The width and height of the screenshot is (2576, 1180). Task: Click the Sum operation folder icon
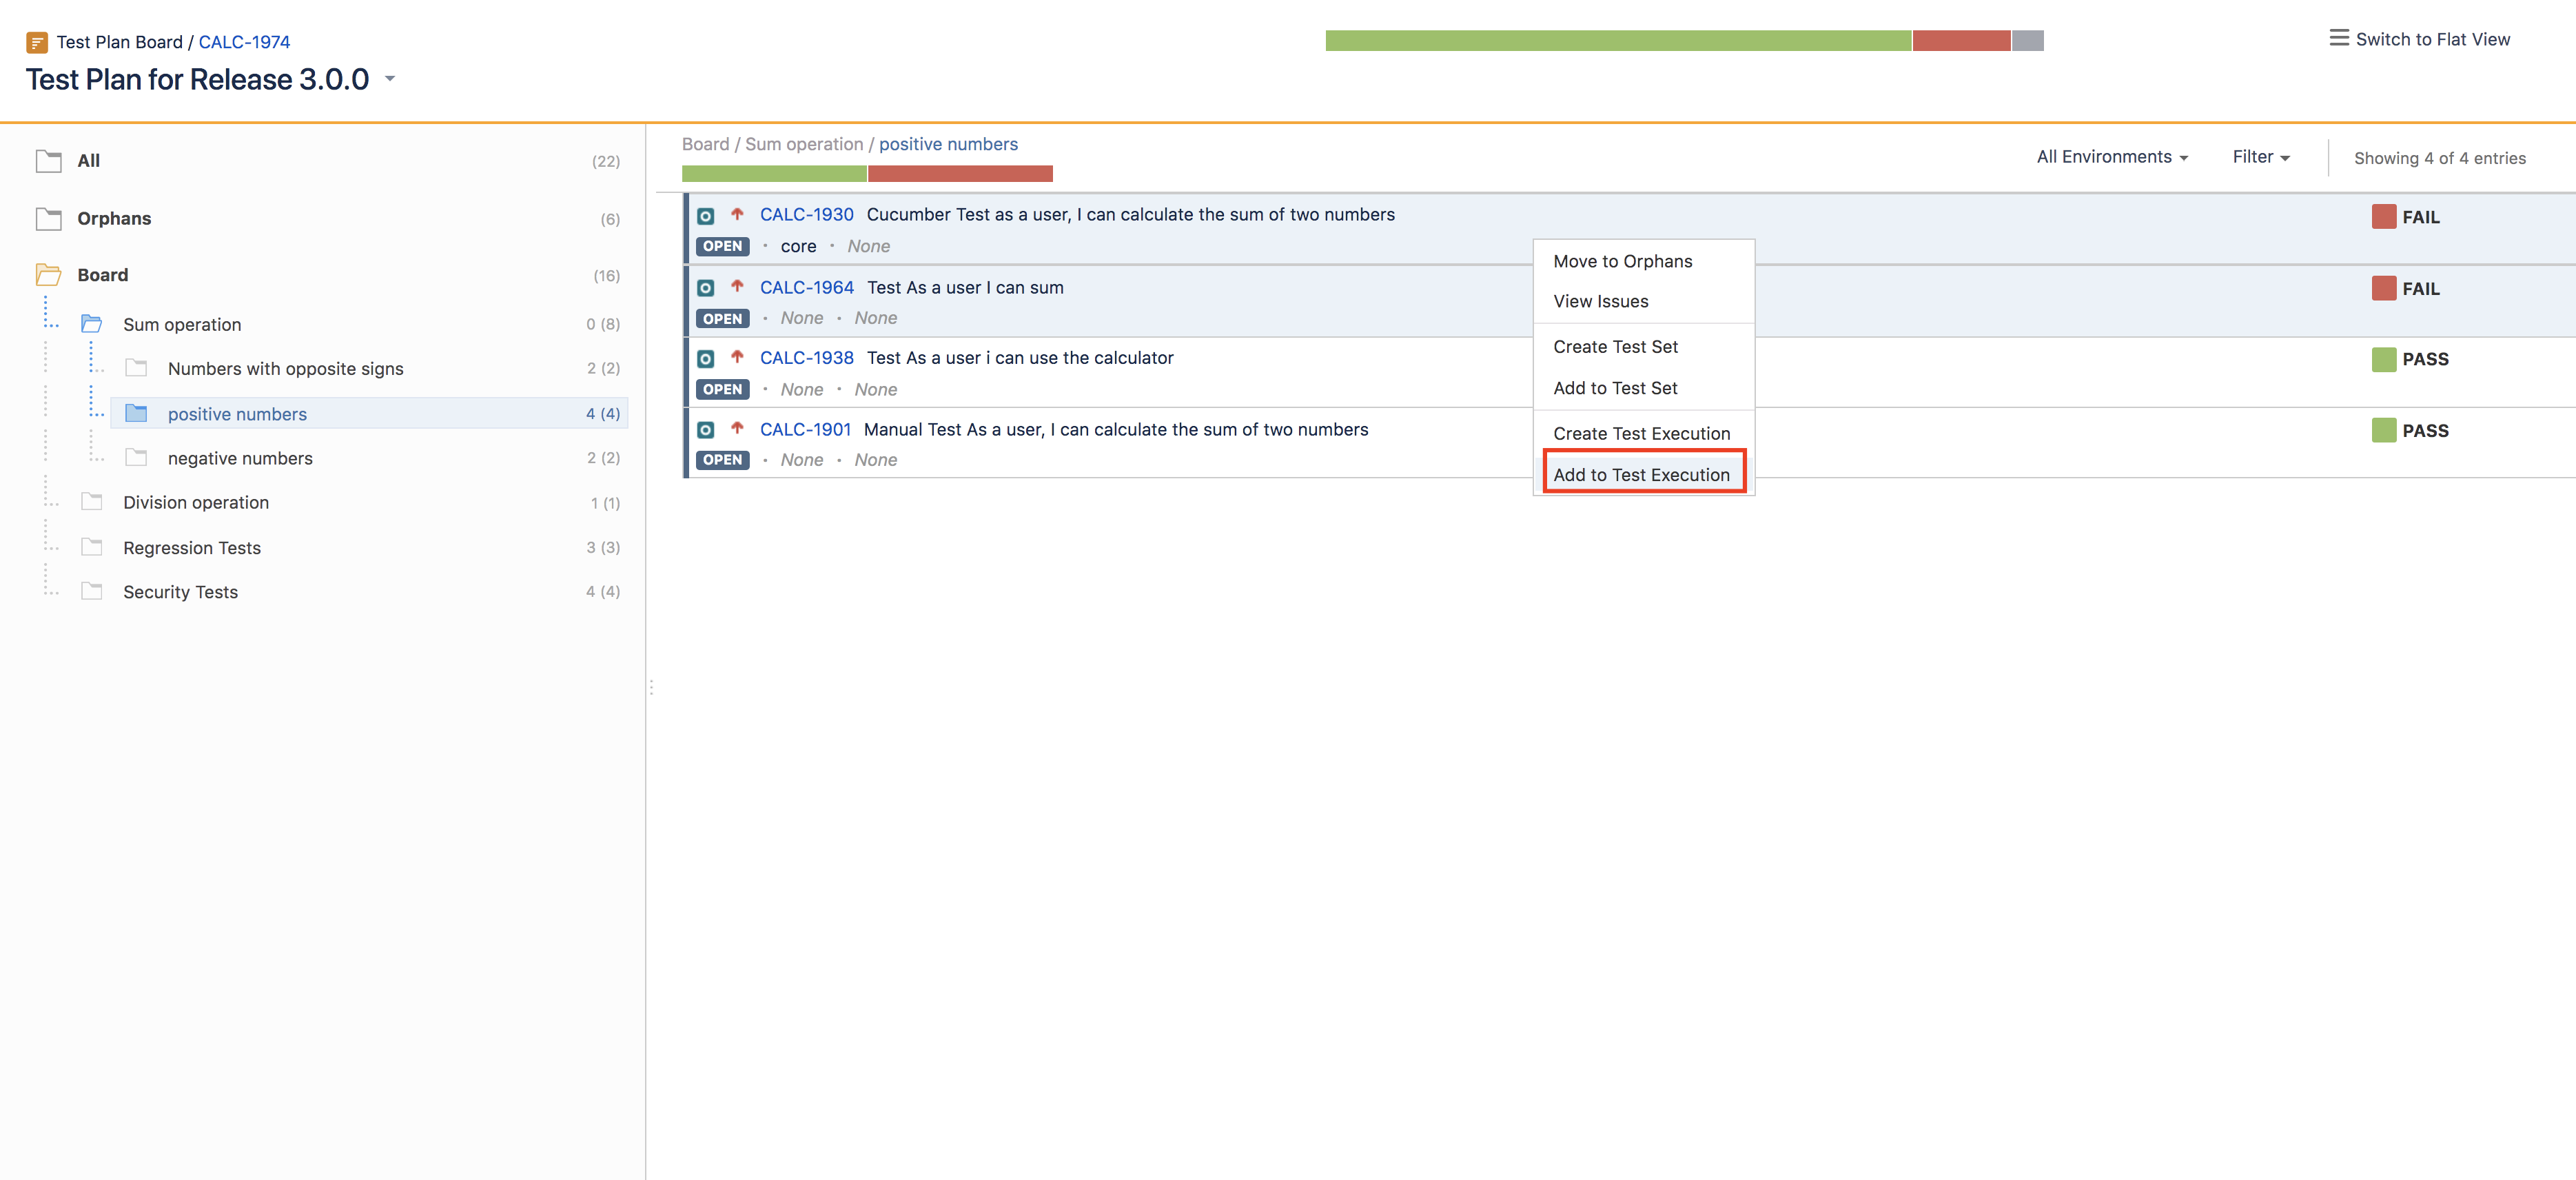(92, 323)
